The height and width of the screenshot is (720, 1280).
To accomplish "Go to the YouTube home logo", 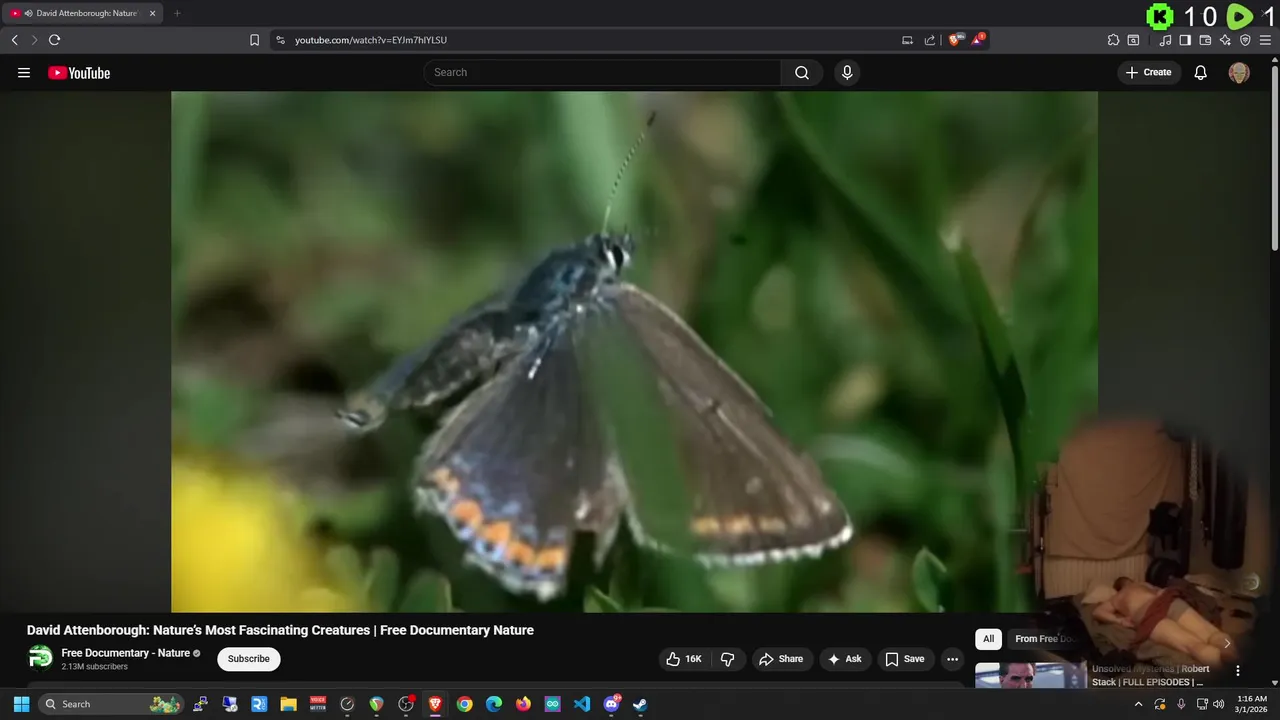I will 79,73.
